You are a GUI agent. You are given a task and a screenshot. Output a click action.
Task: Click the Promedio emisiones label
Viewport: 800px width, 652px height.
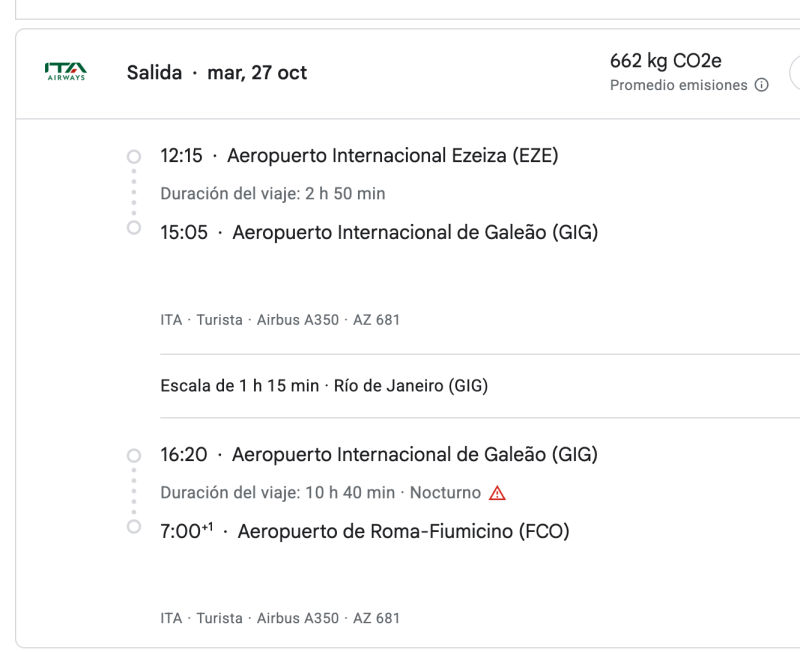pos(679,85)
